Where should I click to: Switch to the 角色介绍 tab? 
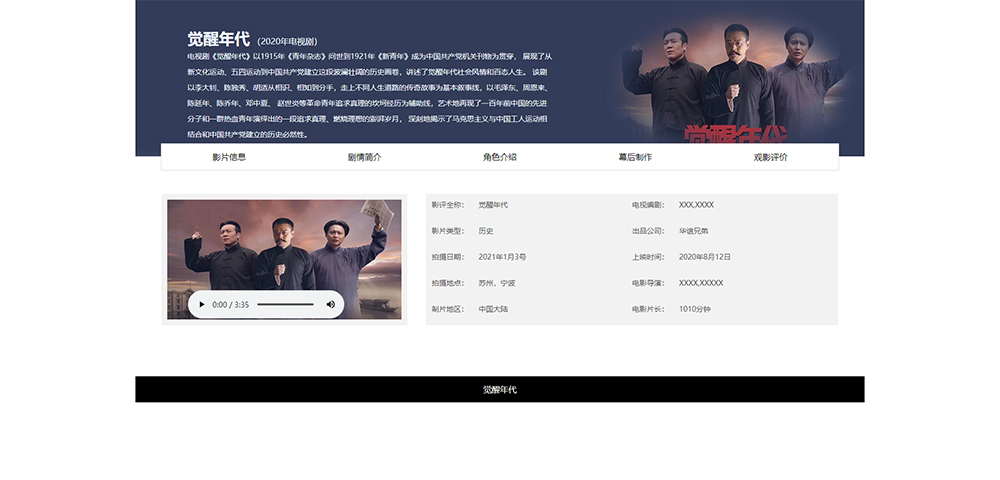tap(499, 157)
